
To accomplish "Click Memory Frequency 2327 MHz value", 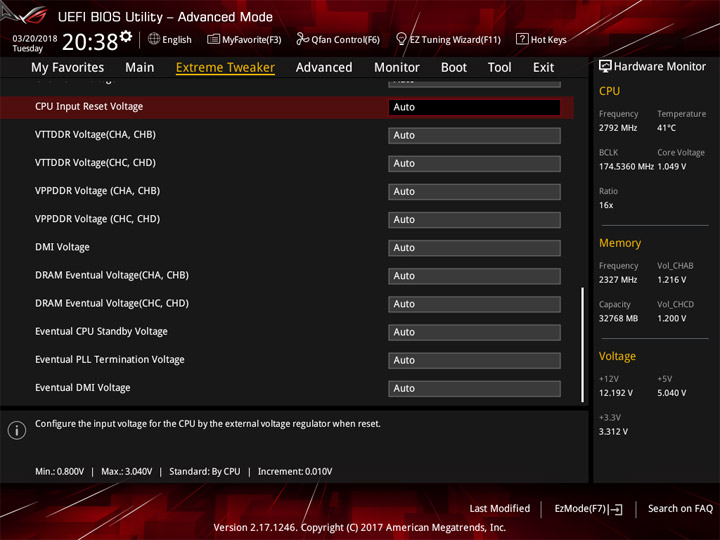I will pos(618,280).
